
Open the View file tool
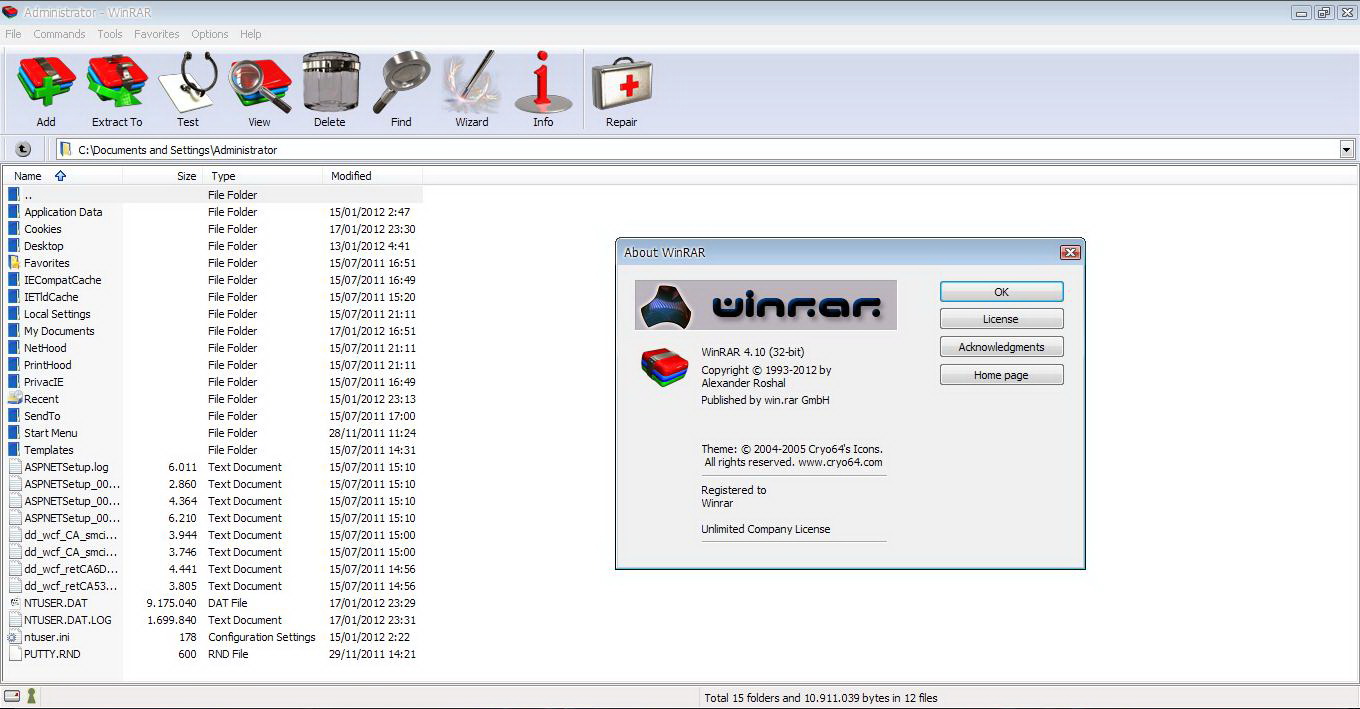259,88
